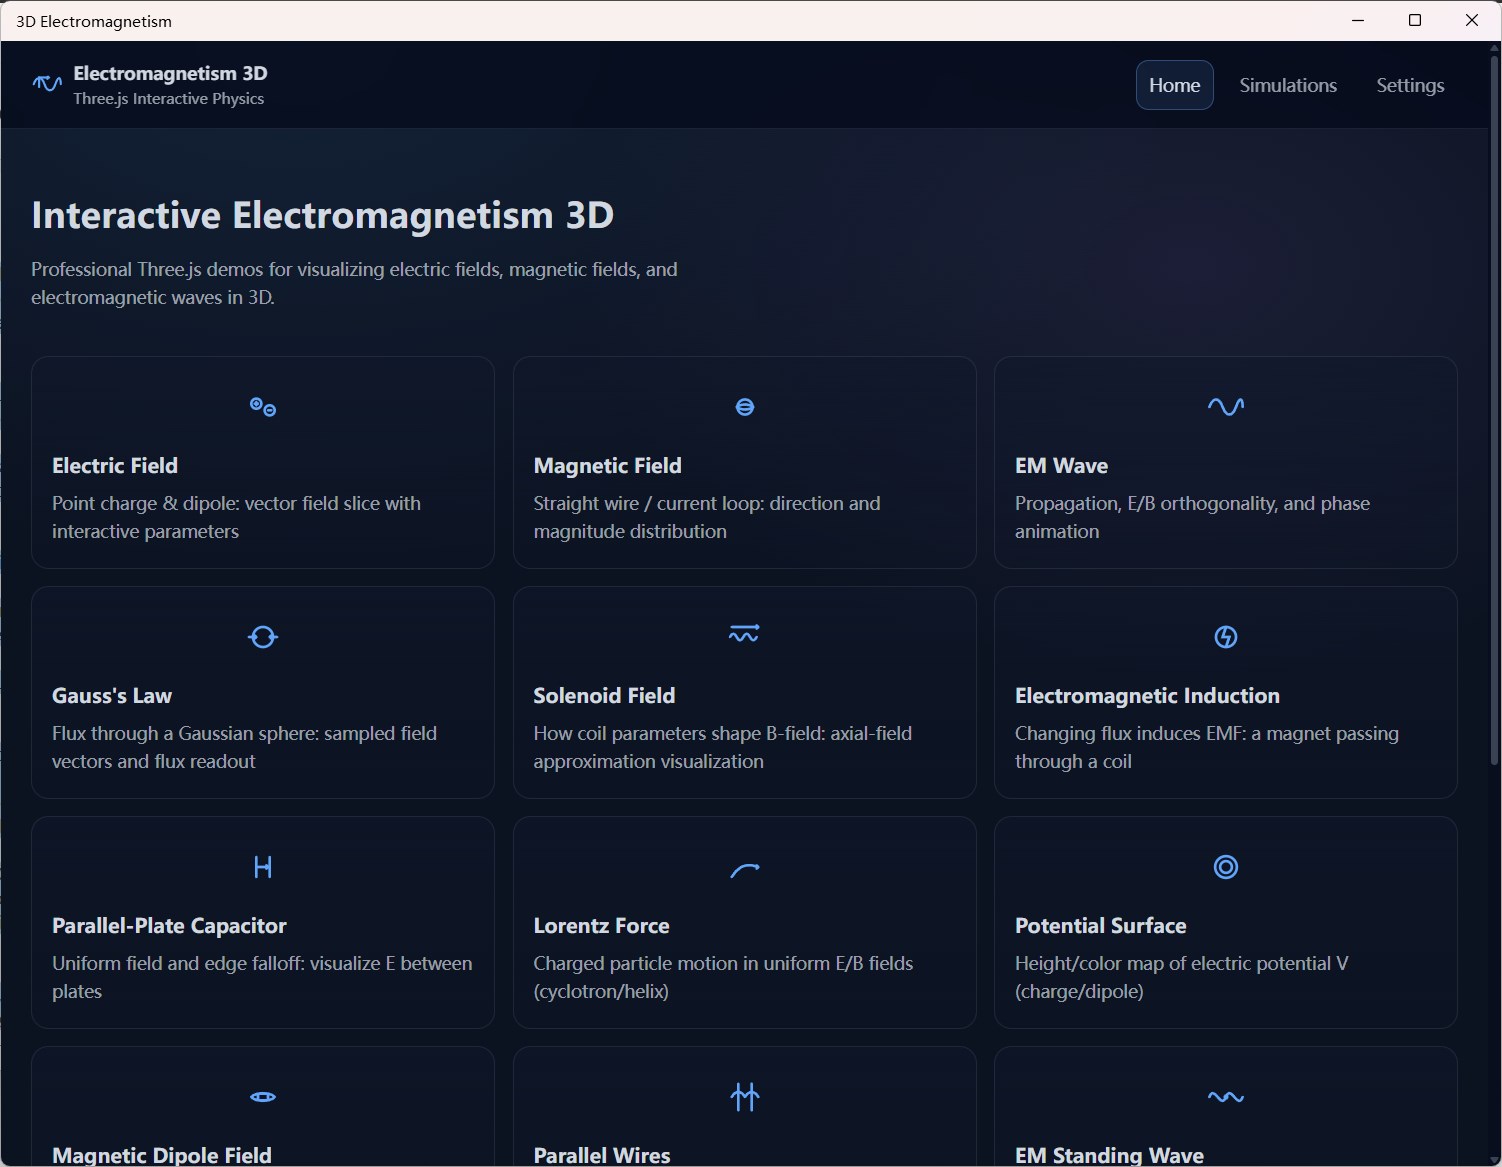
Task: Click the EM Wave sine-wave icon
Action: 1225,407
